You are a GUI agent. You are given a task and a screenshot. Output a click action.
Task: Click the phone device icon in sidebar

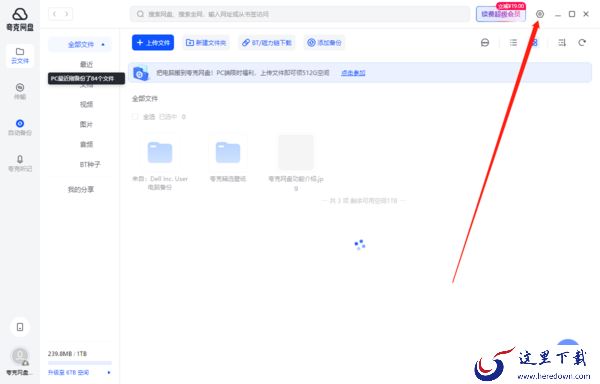(x=20, y=327)
